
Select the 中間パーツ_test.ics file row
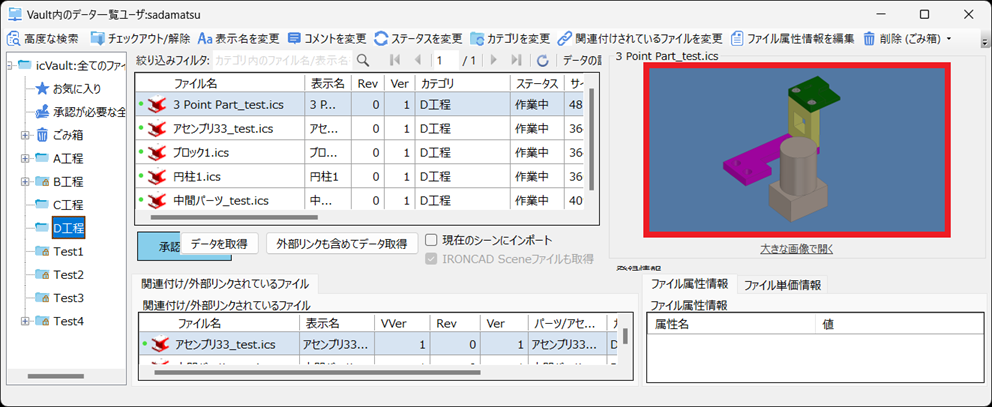pyautogui.click(x=359, y=201)
